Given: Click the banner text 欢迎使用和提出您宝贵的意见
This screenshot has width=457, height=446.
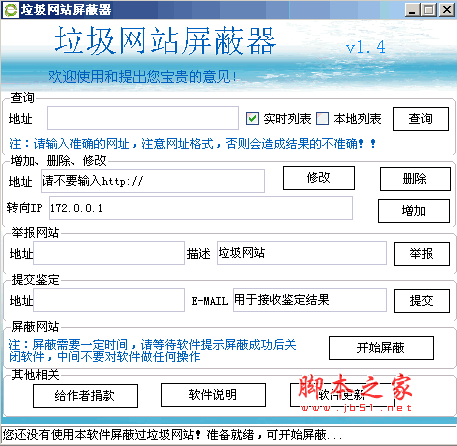Looking at the screenshot, I should [x=142, y=77].
